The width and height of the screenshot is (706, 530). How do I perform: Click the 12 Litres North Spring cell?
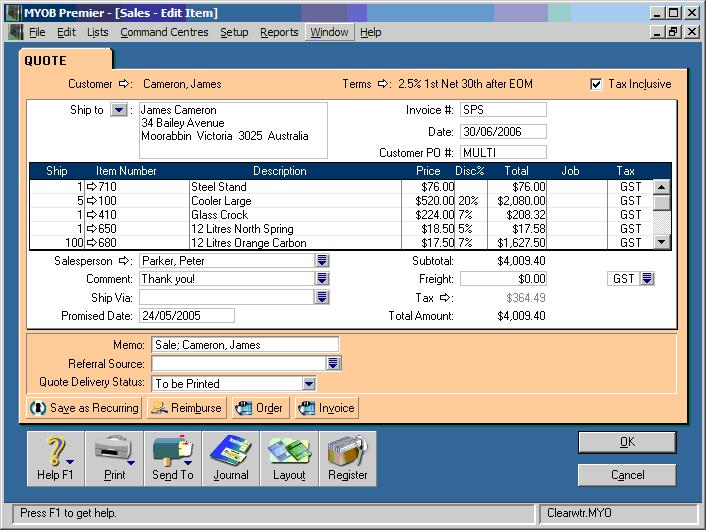pos(295,228)
